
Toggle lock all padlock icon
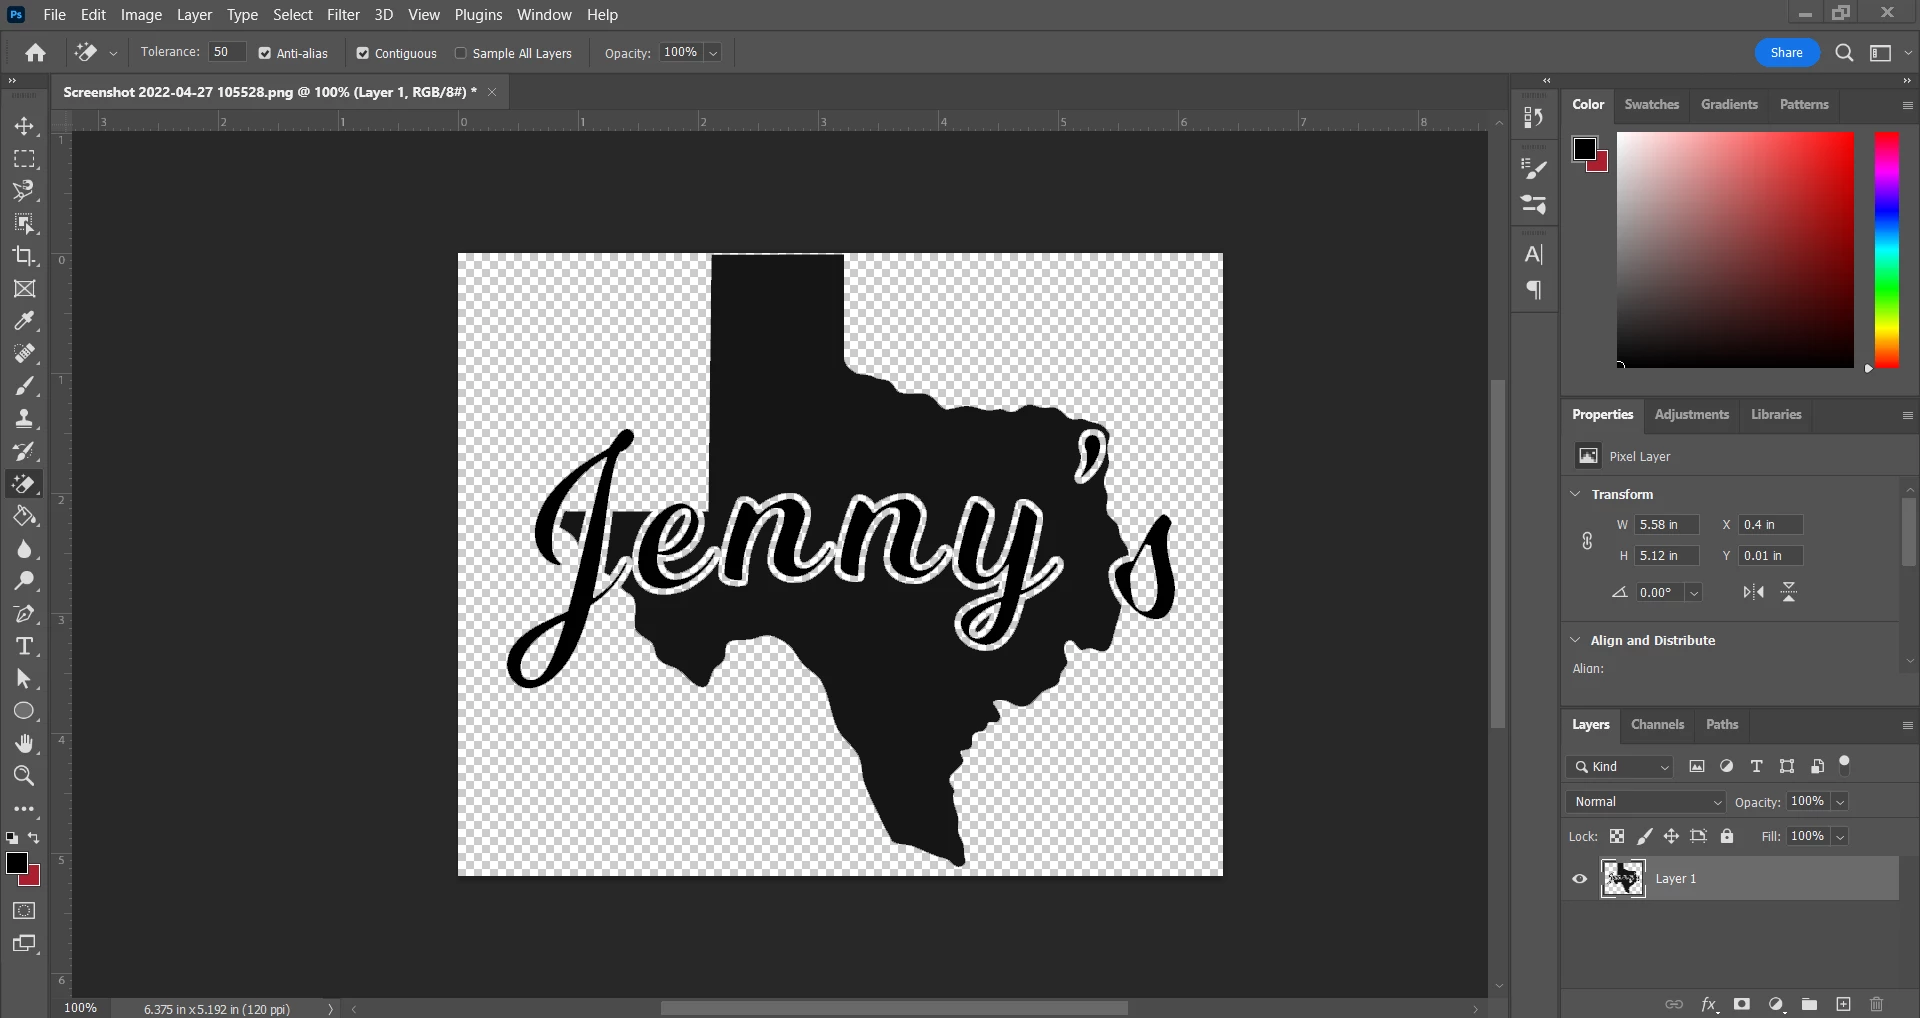coord(1727,836)
